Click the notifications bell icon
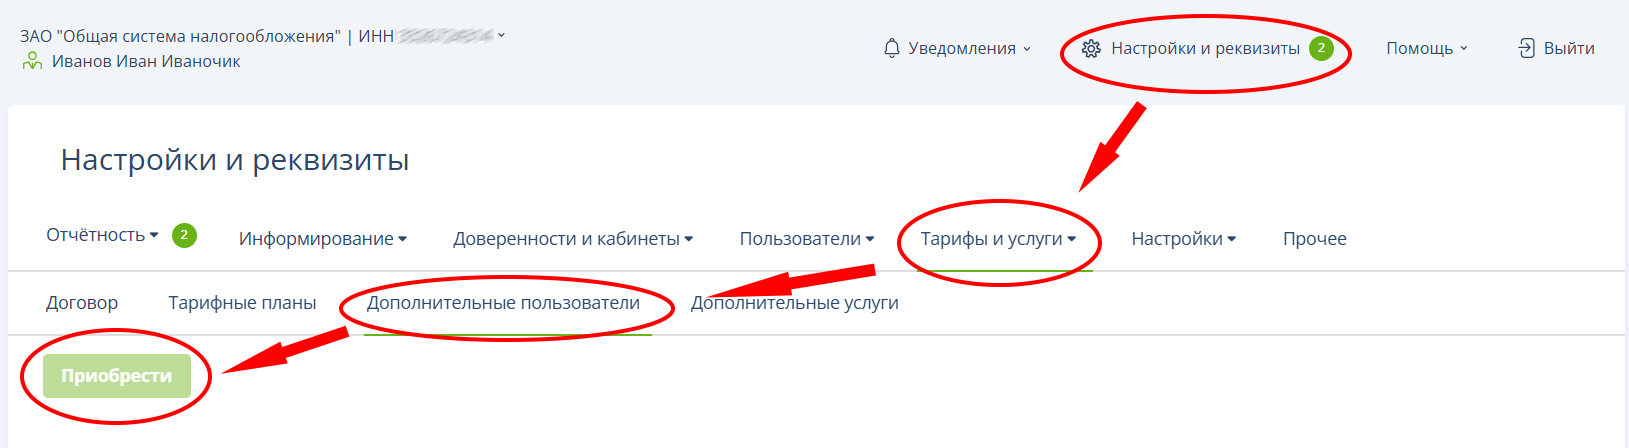Viewport: 1629px width, 448px height. (892, 48)
